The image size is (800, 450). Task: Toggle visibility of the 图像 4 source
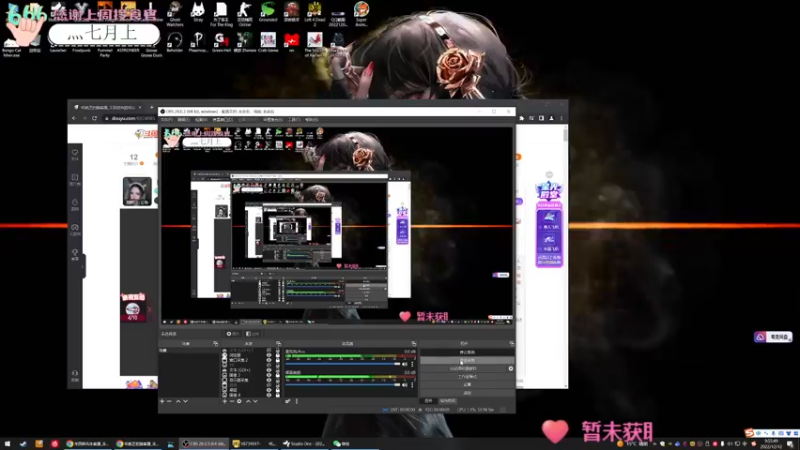click(x=269, y=395)
